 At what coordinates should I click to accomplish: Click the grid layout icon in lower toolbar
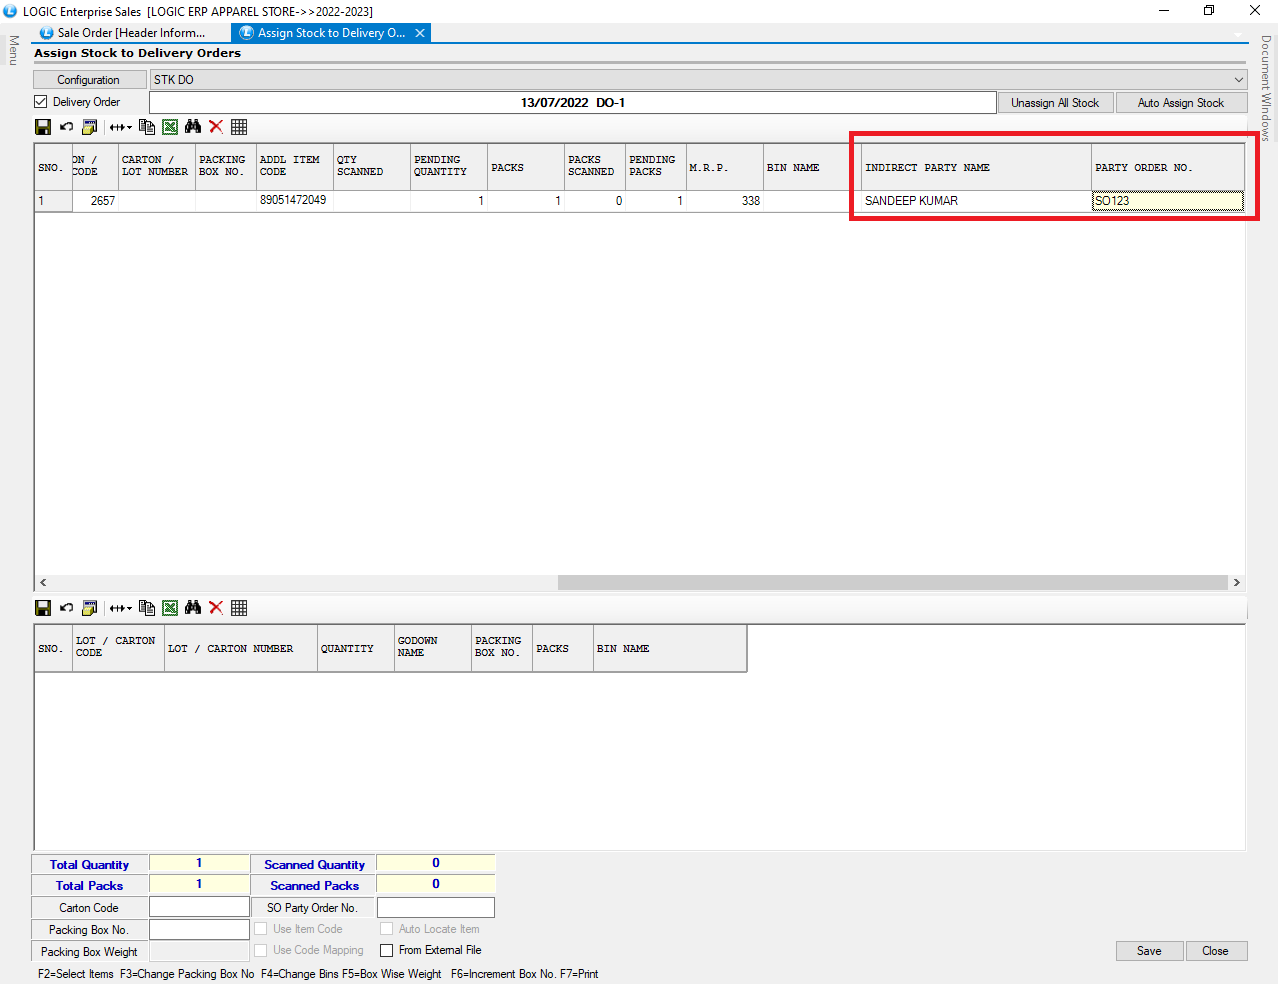coord(239,608)
